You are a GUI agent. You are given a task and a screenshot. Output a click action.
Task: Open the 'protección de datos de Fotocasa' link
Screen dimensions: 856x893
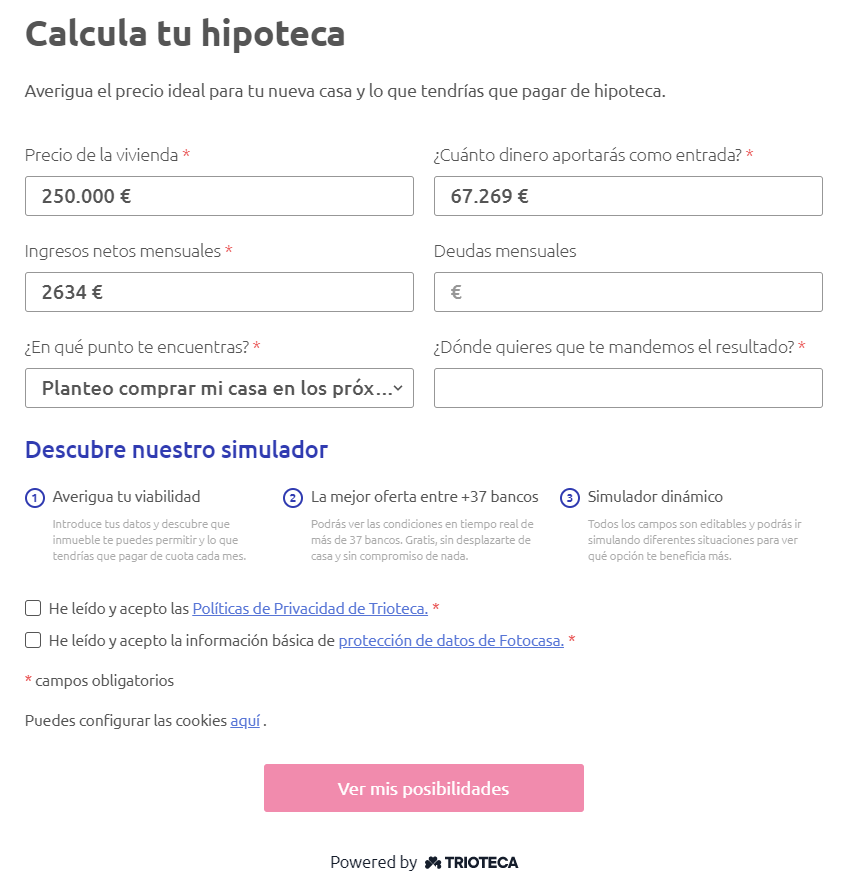(450, 640)
